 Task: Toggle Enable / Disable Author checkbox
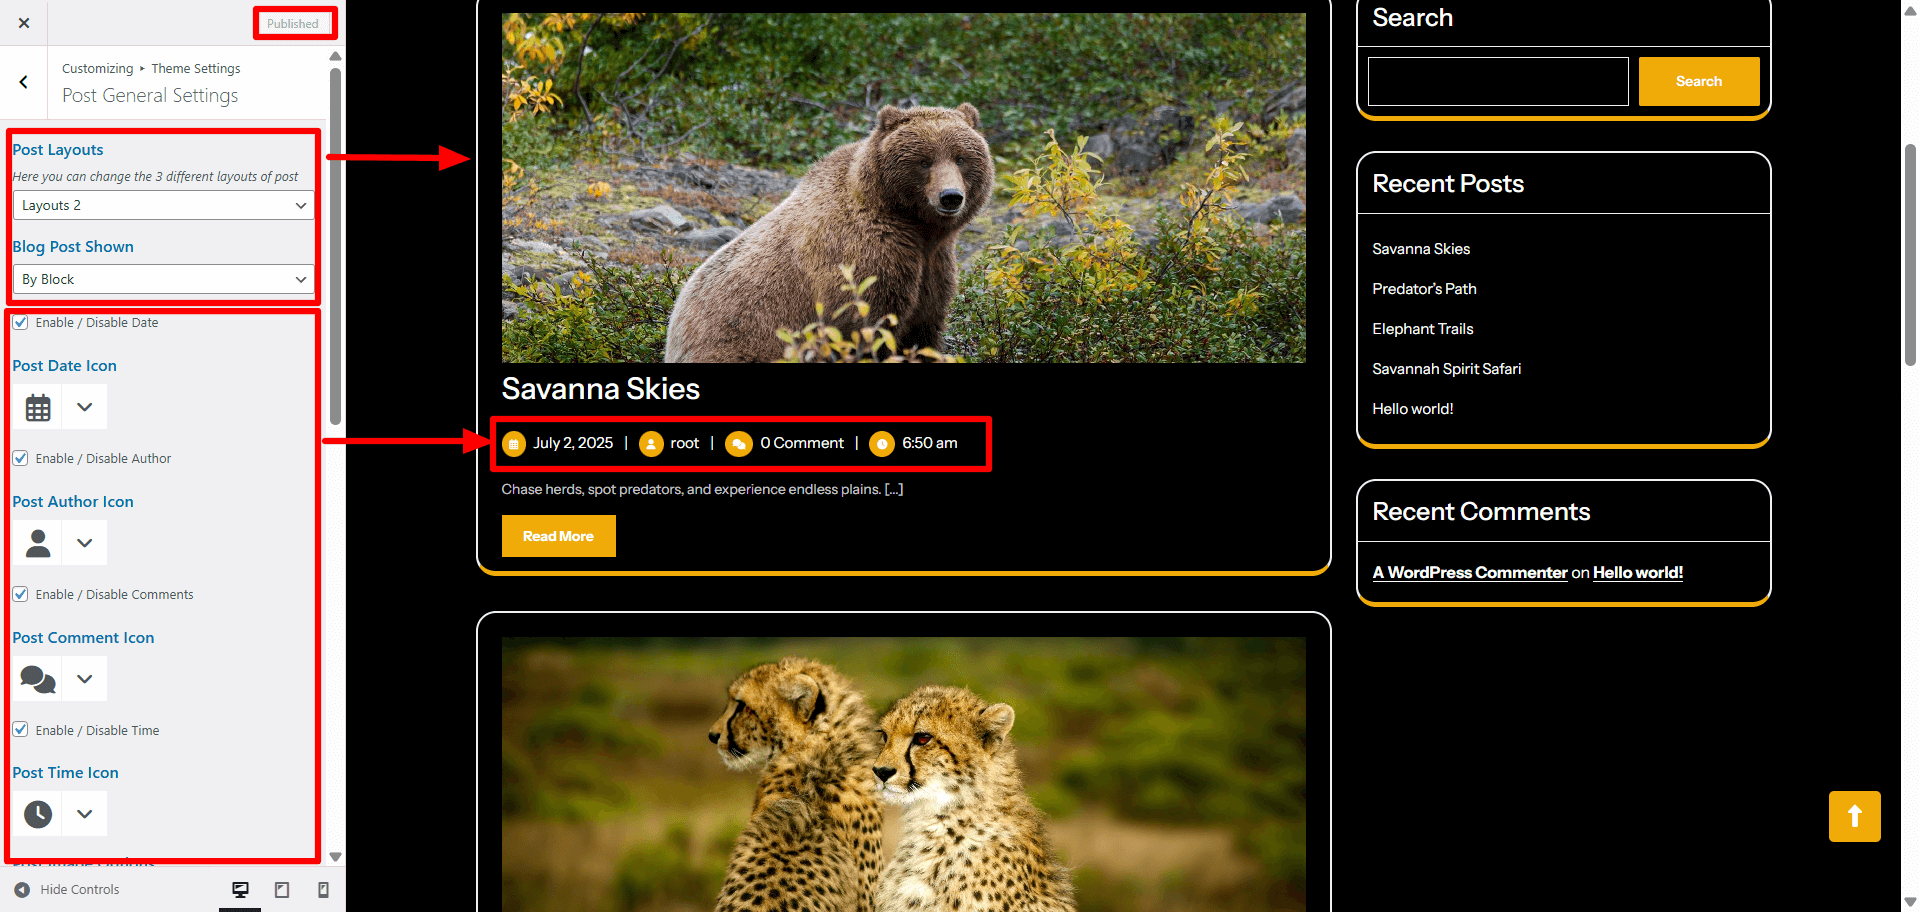(20, 458)
